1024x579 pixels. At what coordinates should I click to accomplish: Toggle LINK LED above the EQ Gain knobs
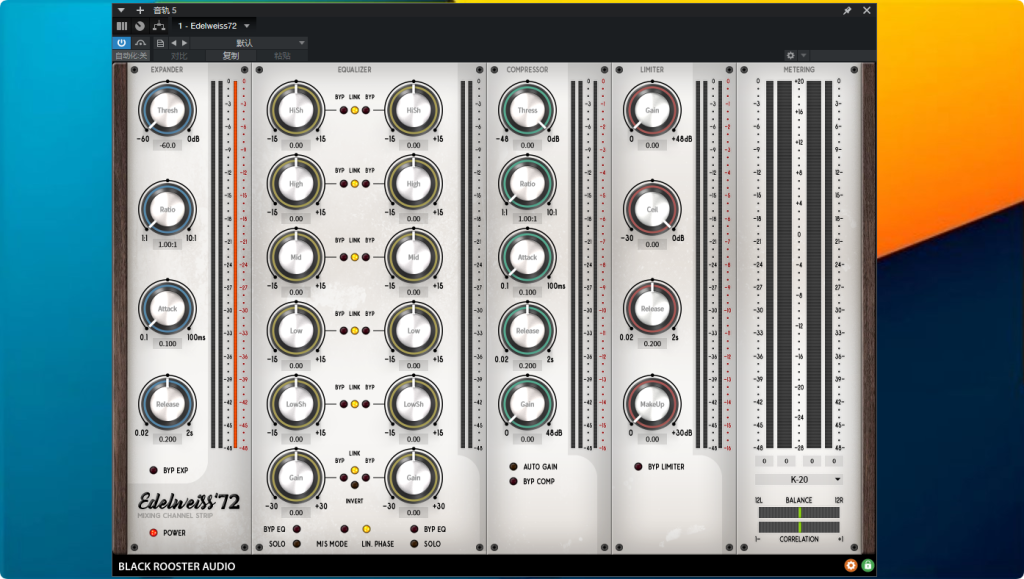[x=355, y=470]
